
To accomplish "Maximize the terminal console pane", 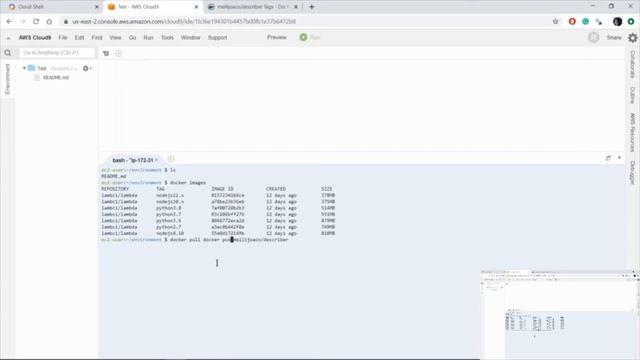I will tap(608, 158).
